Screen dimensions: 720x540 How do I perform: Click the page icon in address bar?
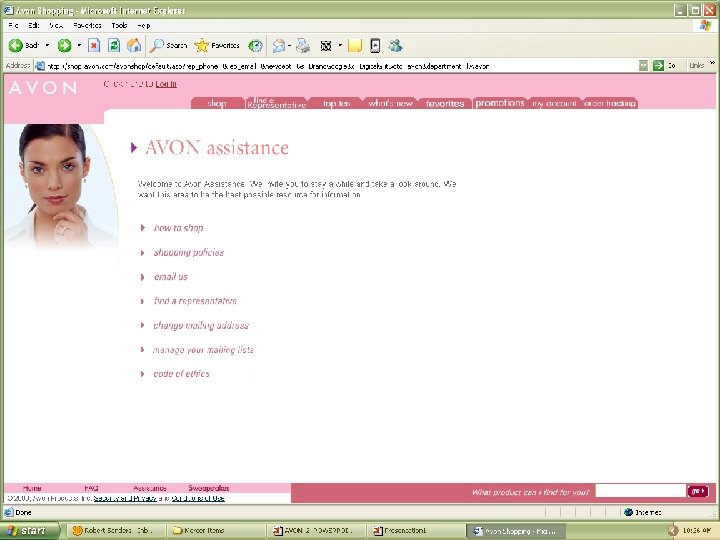(x=40, y=66)
